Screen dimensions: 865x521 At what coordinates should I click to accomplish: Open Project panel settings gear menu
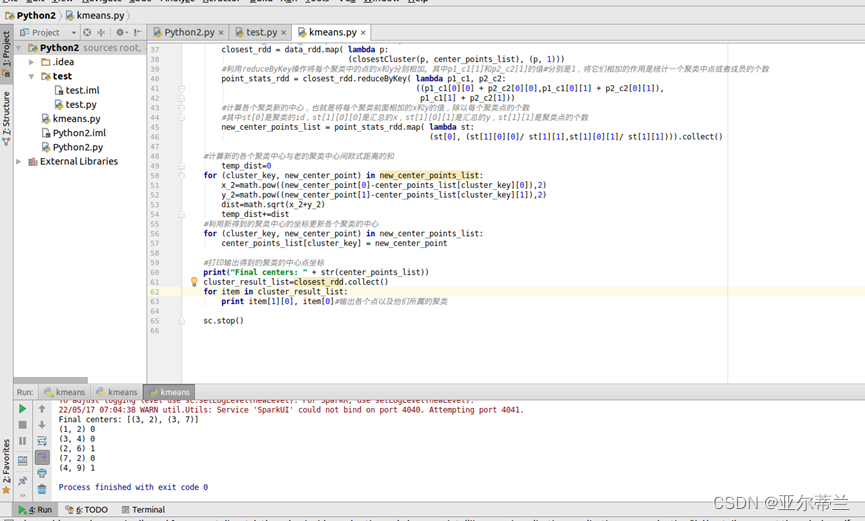click(x=121, y=33)
